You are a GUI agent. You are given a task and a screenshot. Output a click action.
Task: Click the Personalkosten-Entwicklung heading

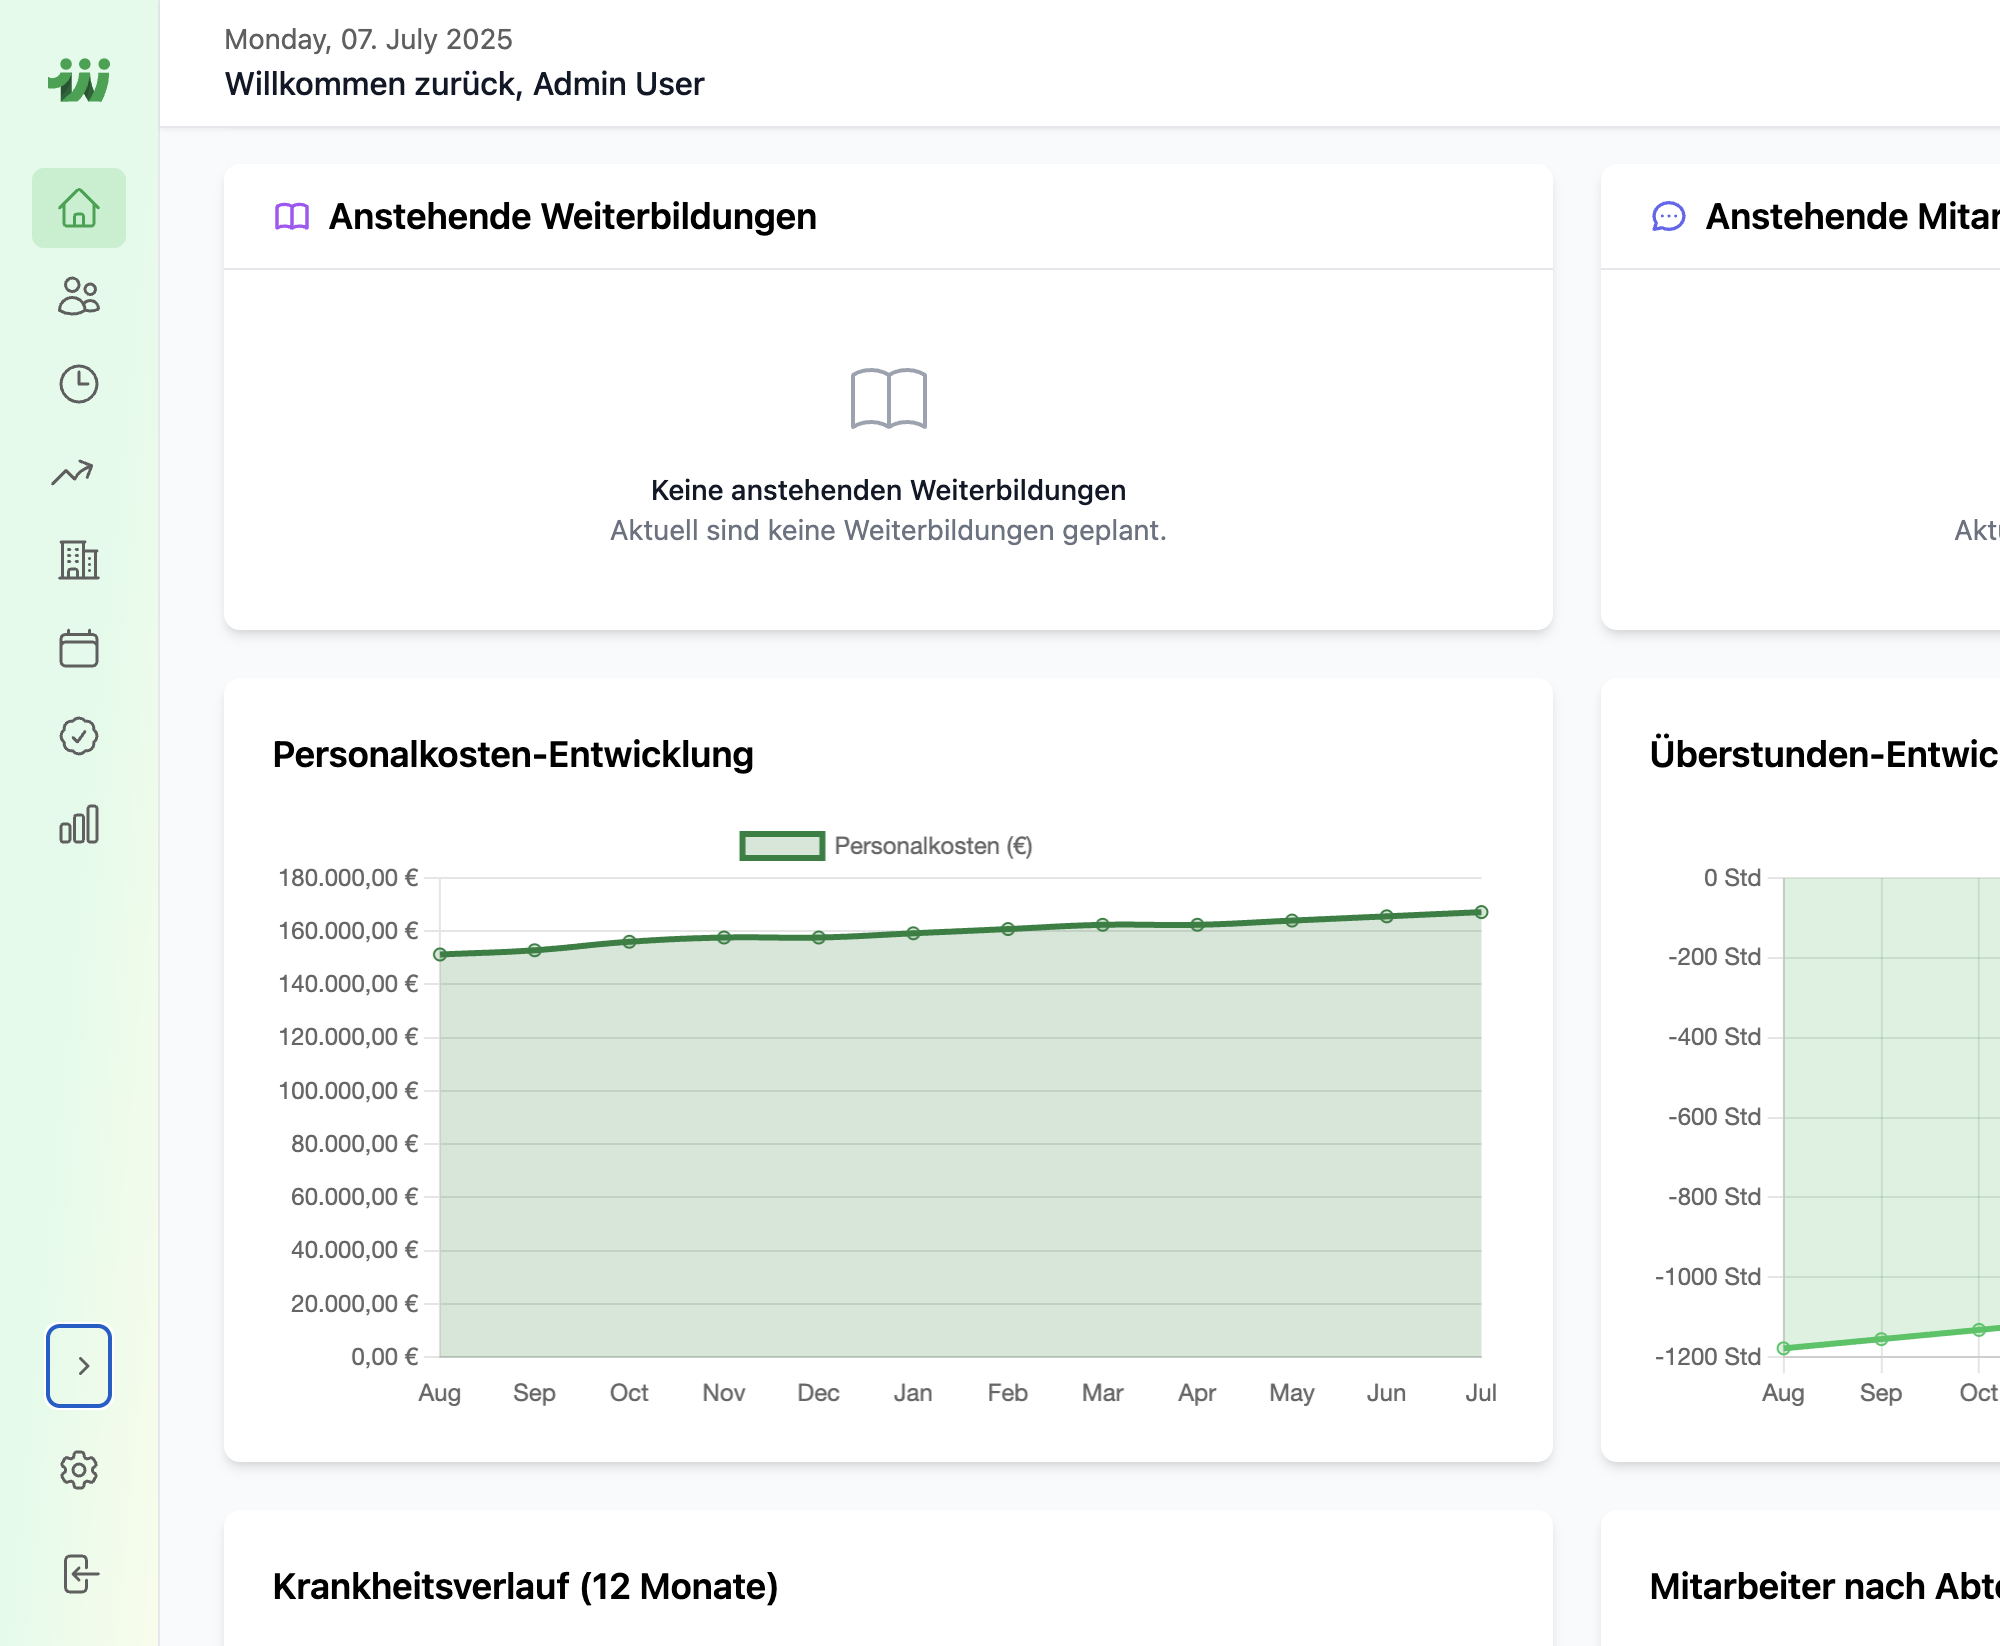coord(514,756)
